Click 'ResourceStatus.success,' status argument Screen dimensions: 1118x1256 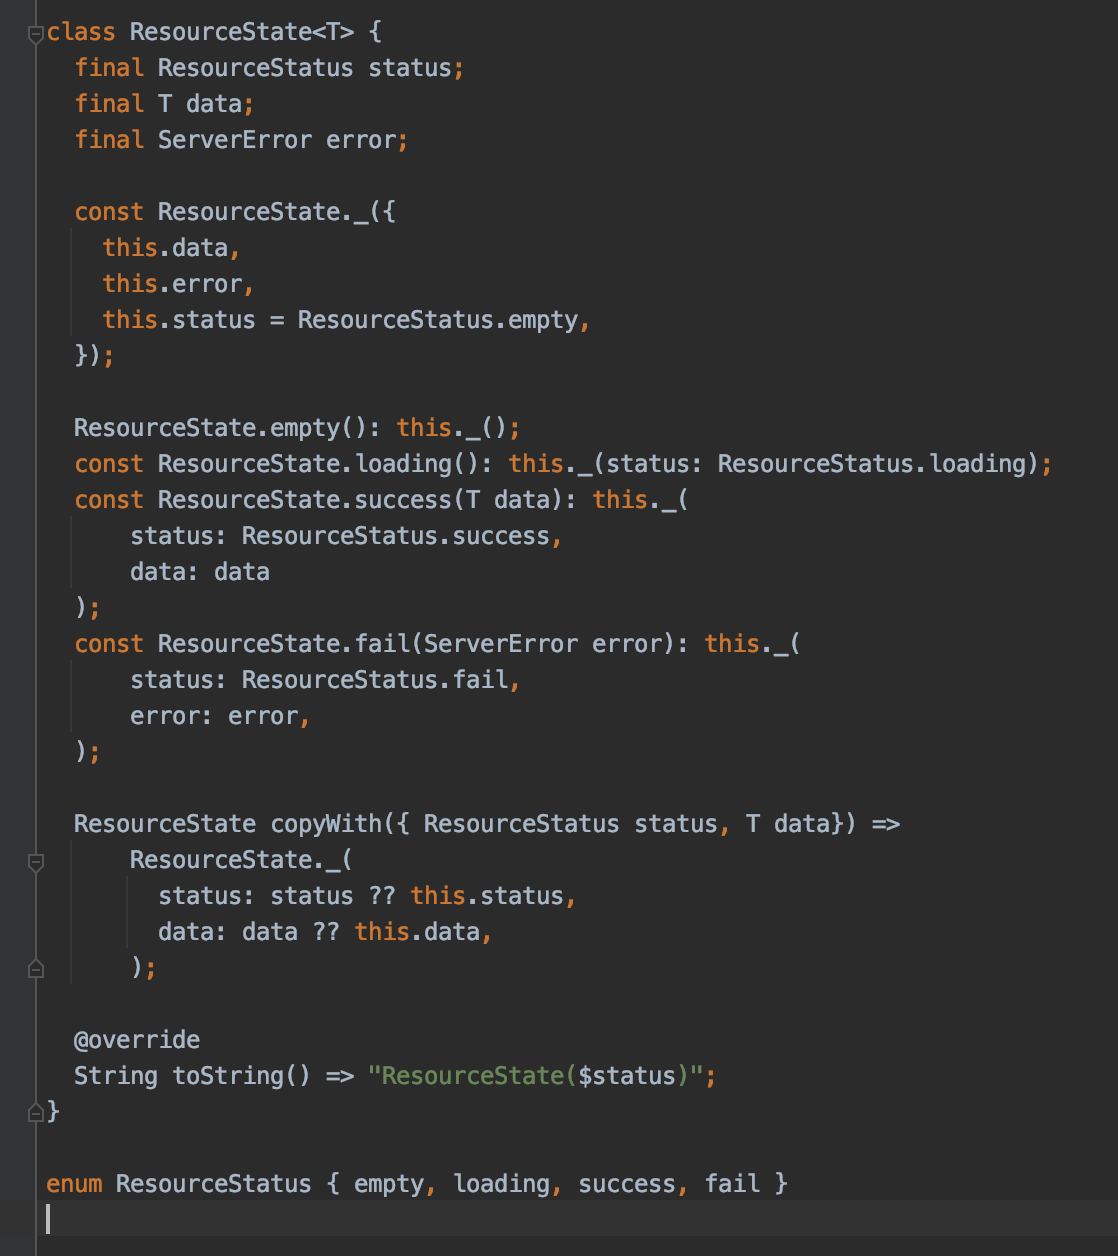point(402,536)
